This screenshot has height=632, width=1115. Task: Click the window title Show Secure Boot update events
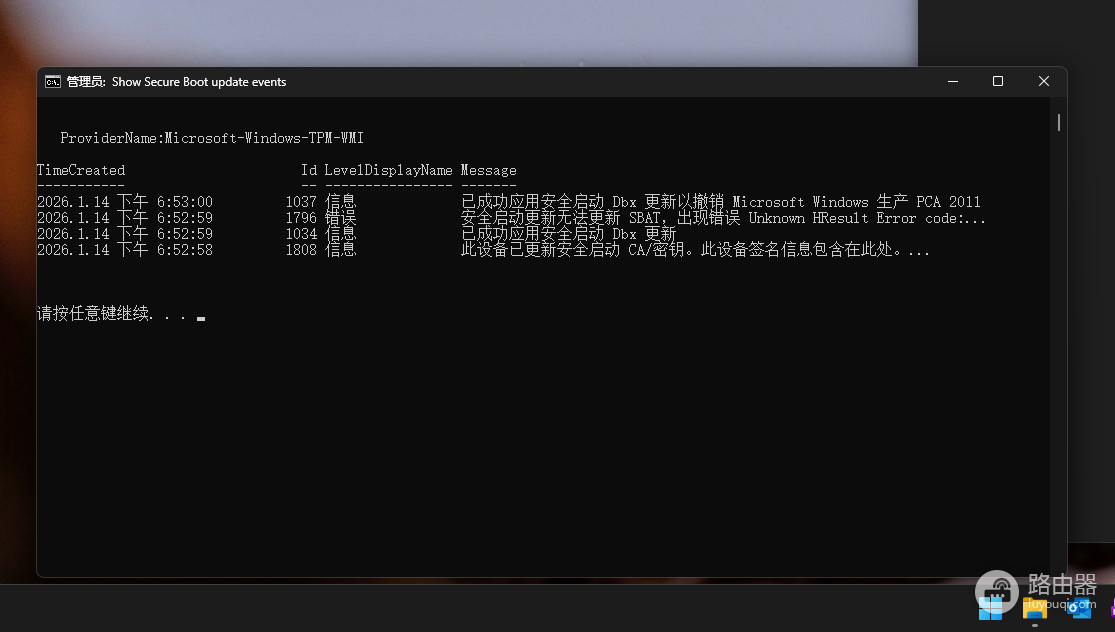(x=199, y=82)
